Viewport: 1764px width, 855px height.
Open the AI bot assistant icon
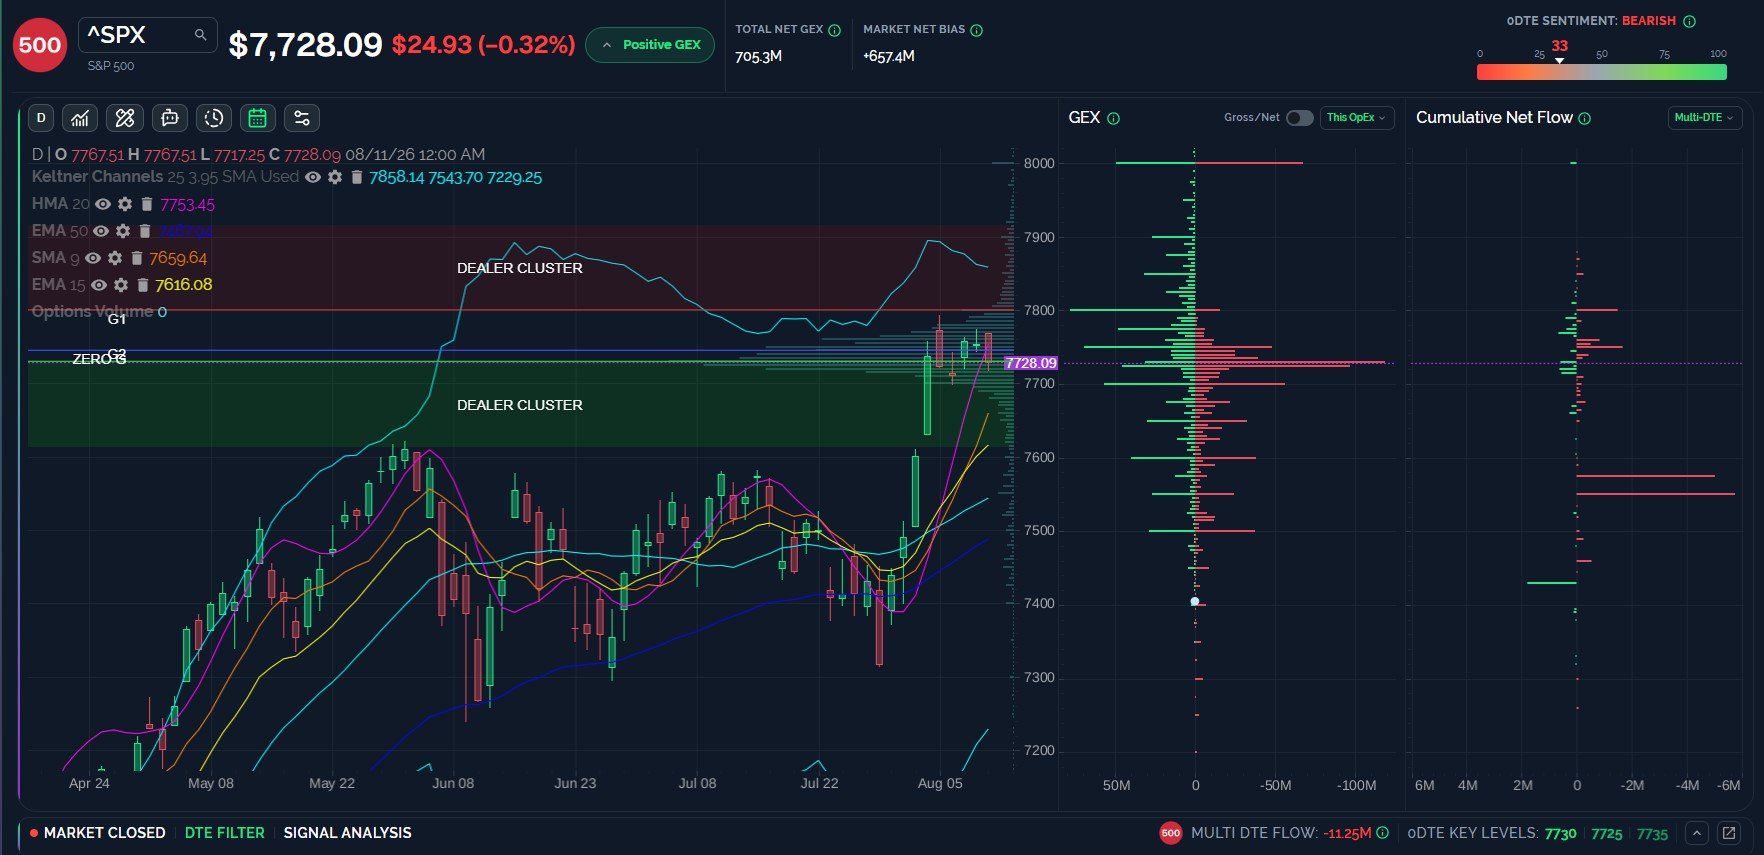[170, 118]
